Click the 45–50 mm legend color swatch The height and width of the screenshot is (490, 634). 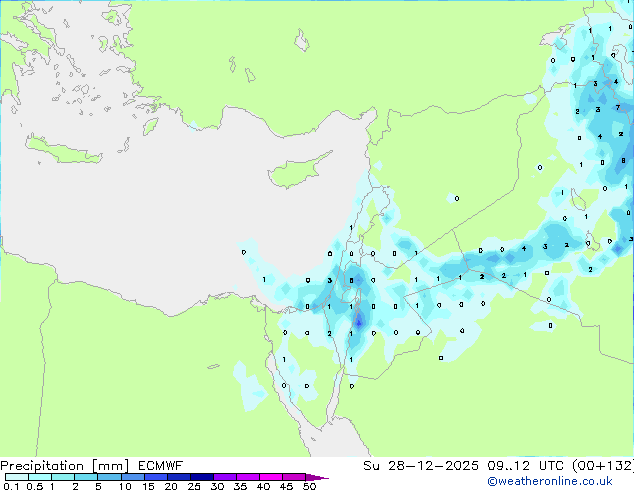294,477
